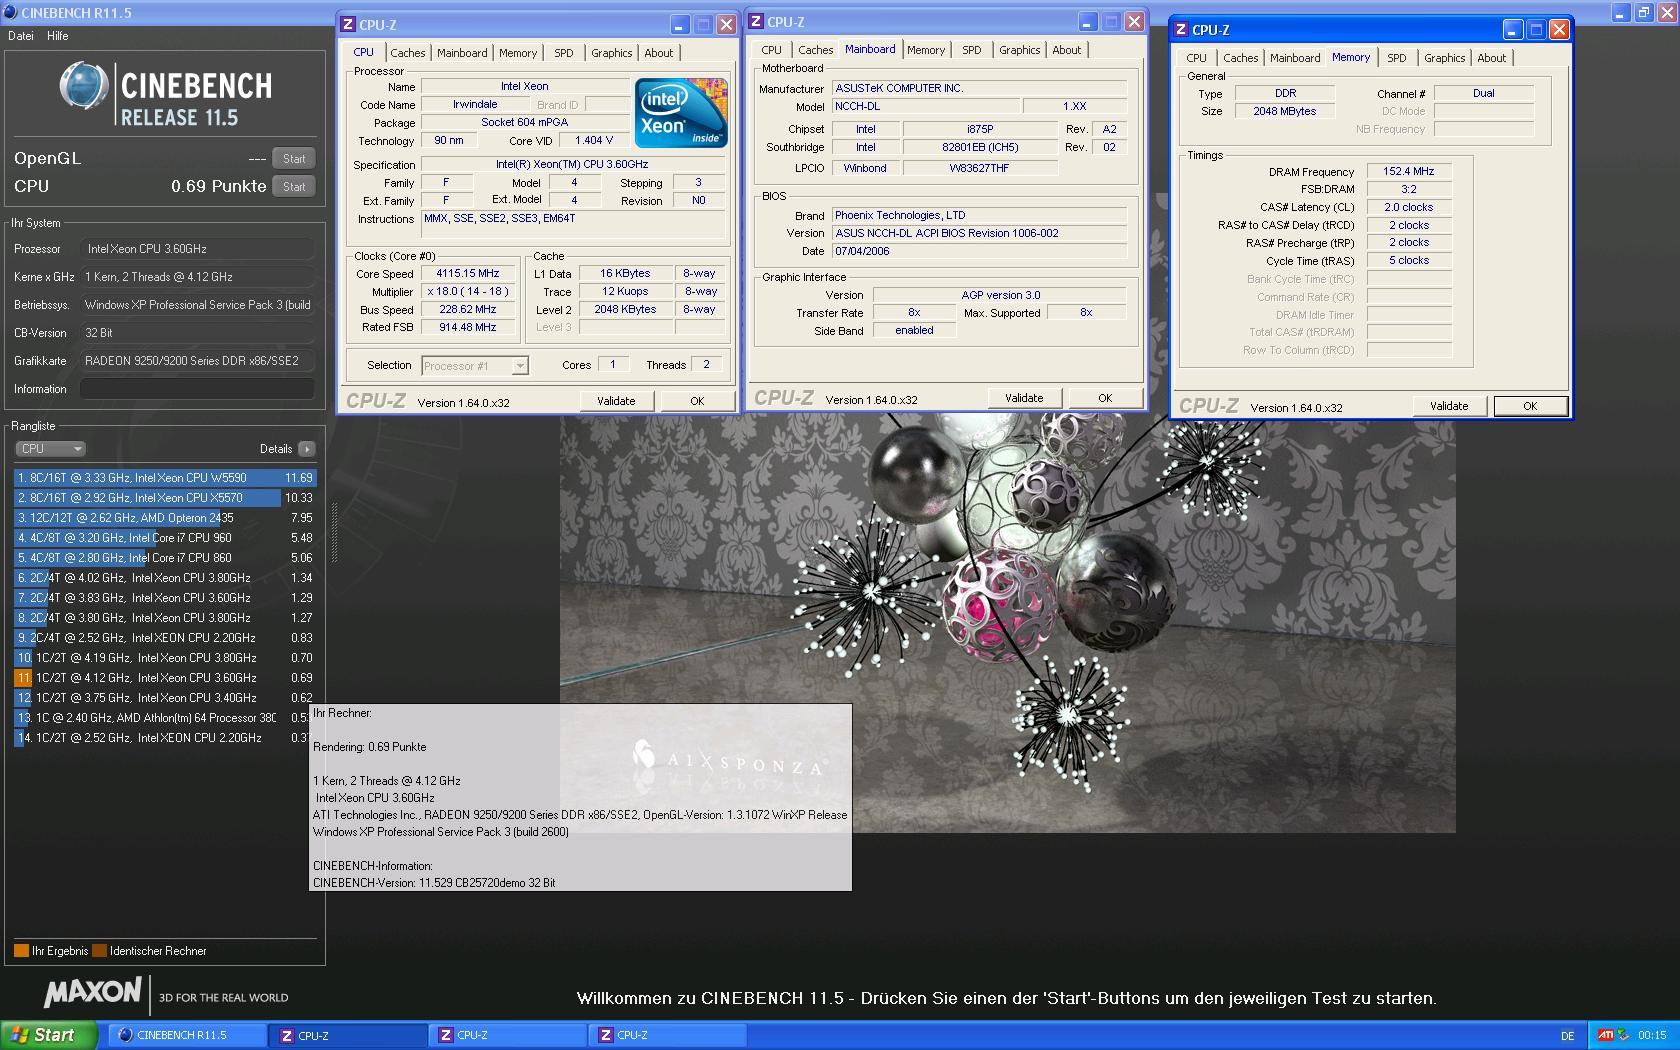Select highlighted row 11 1C/2T @ 4.12 GHz
This screenshot has width=1680, height=1050.
point(165,678)
